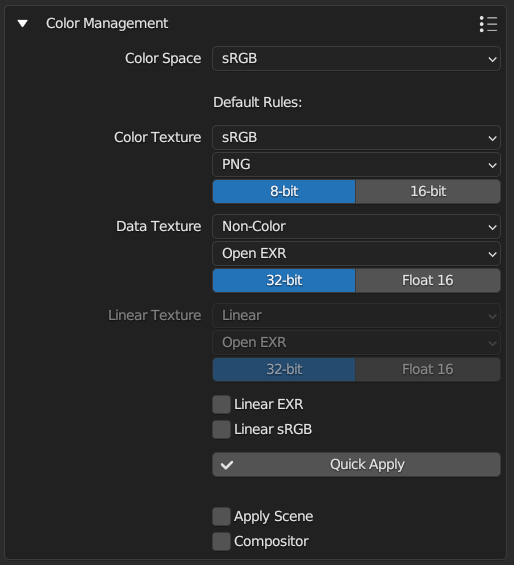The width and height of the screenshot is (514, 565).
Task: Enable the Linear EXR checkbox
Action: click(x=221, y=404)
